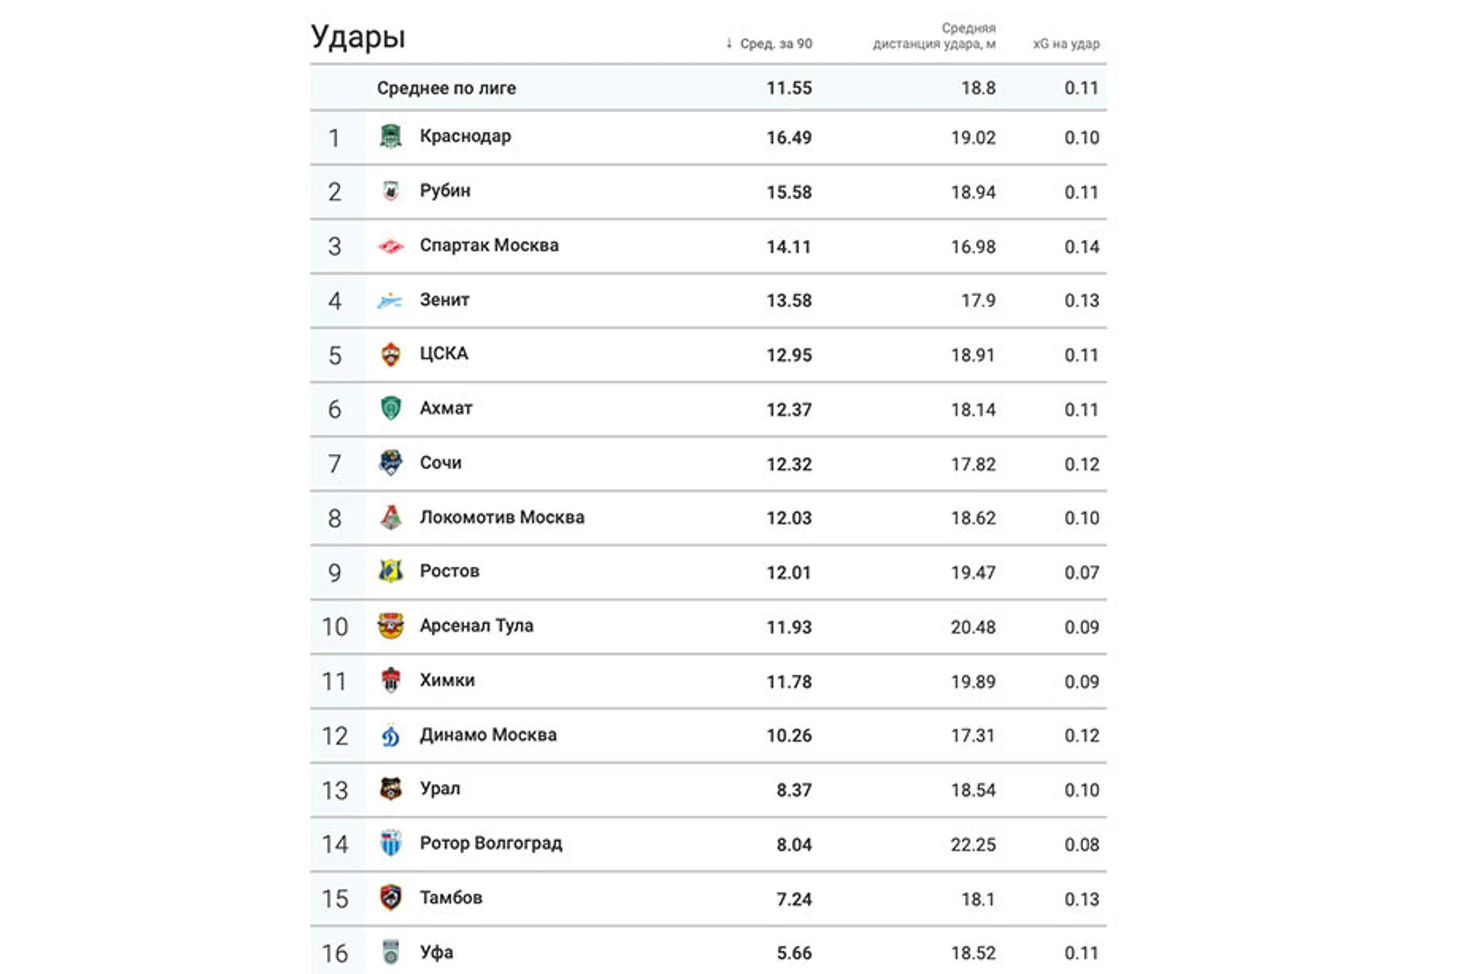Click the Краснодар club logo

point(391,136)
